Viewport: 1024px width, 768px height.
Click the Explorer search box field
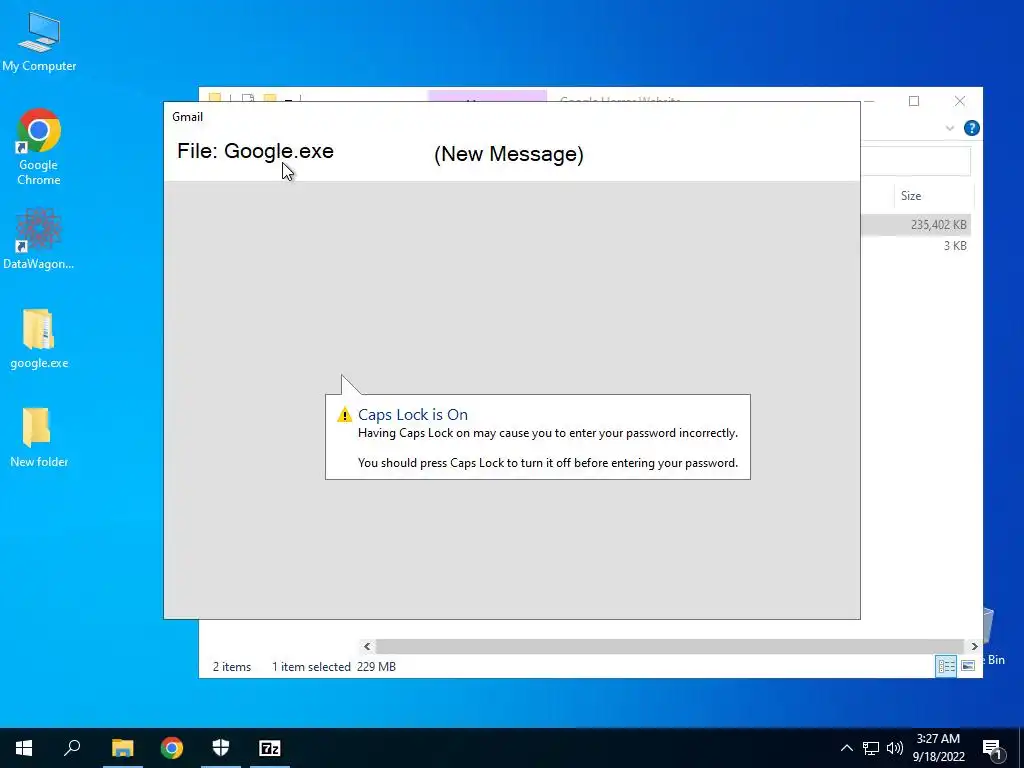click(916, 161)
